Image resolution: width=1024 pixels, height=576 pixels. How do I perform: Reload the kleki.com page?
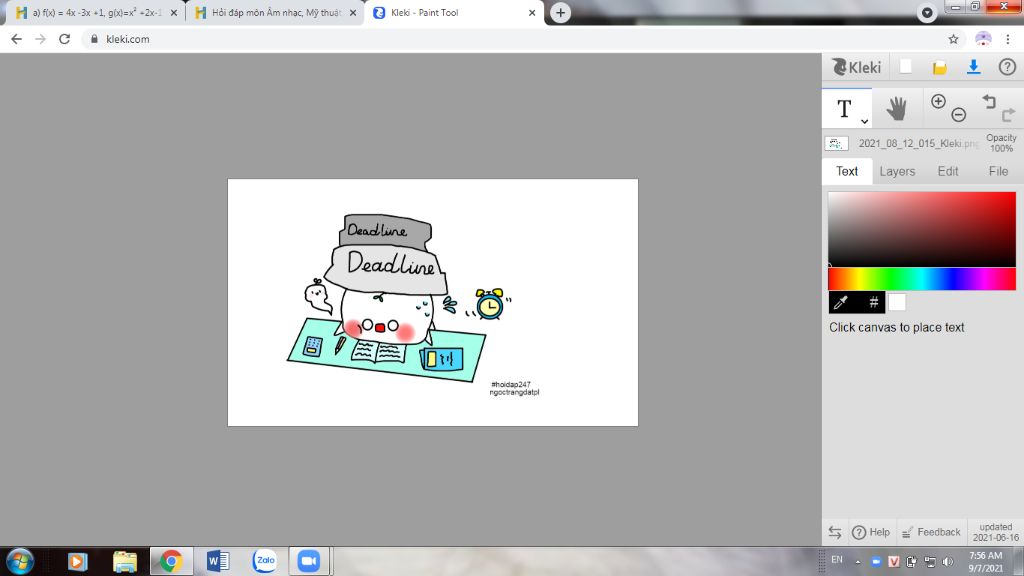tap(64, 39)
